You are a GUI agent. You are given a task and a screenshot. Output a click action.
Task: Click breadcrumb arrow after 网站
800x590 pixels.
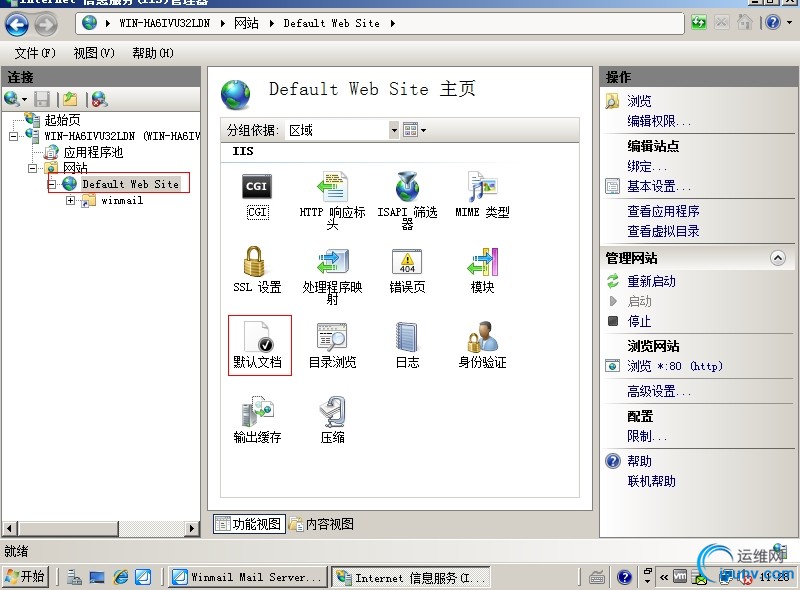click(271, 23)
